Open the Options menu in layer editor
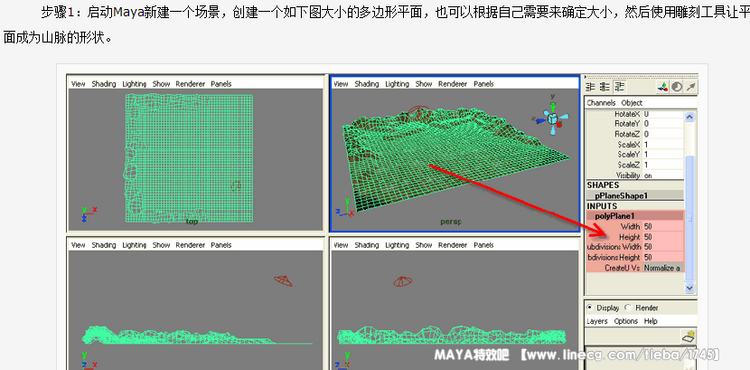Image resolution: width=750 pixels, height=370 pixels. [626, 321]
